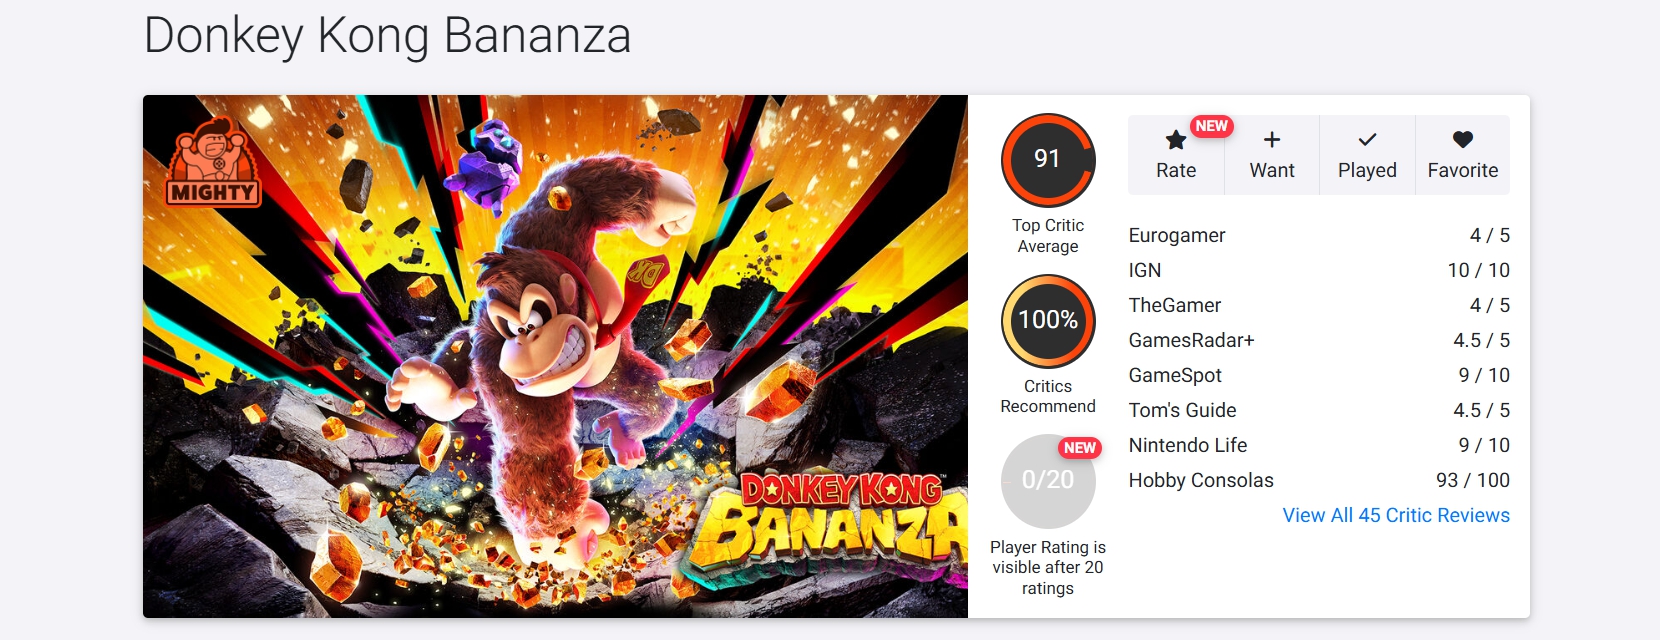Click the 100% Critics Recommend circle
This screenshot has height=640, width=1660.
[x=1048, y=321]
